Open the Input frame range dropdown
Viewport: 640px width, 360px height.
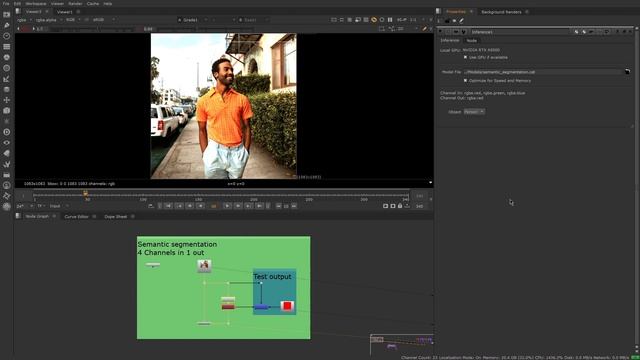60,206
